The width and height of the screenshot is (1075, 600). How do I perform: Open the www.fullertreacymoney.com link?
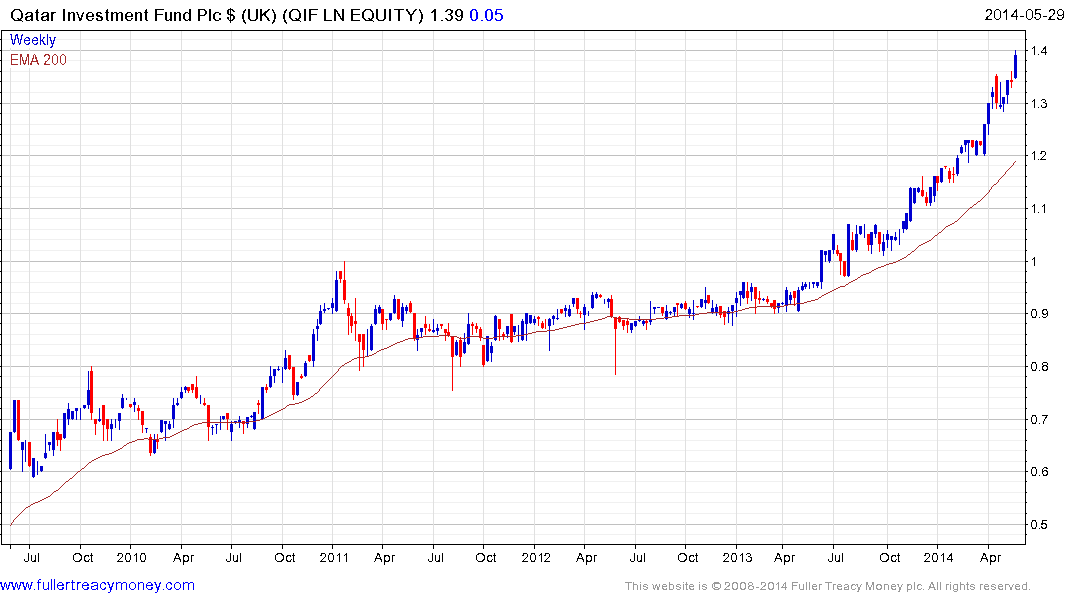tap(97, 586)
